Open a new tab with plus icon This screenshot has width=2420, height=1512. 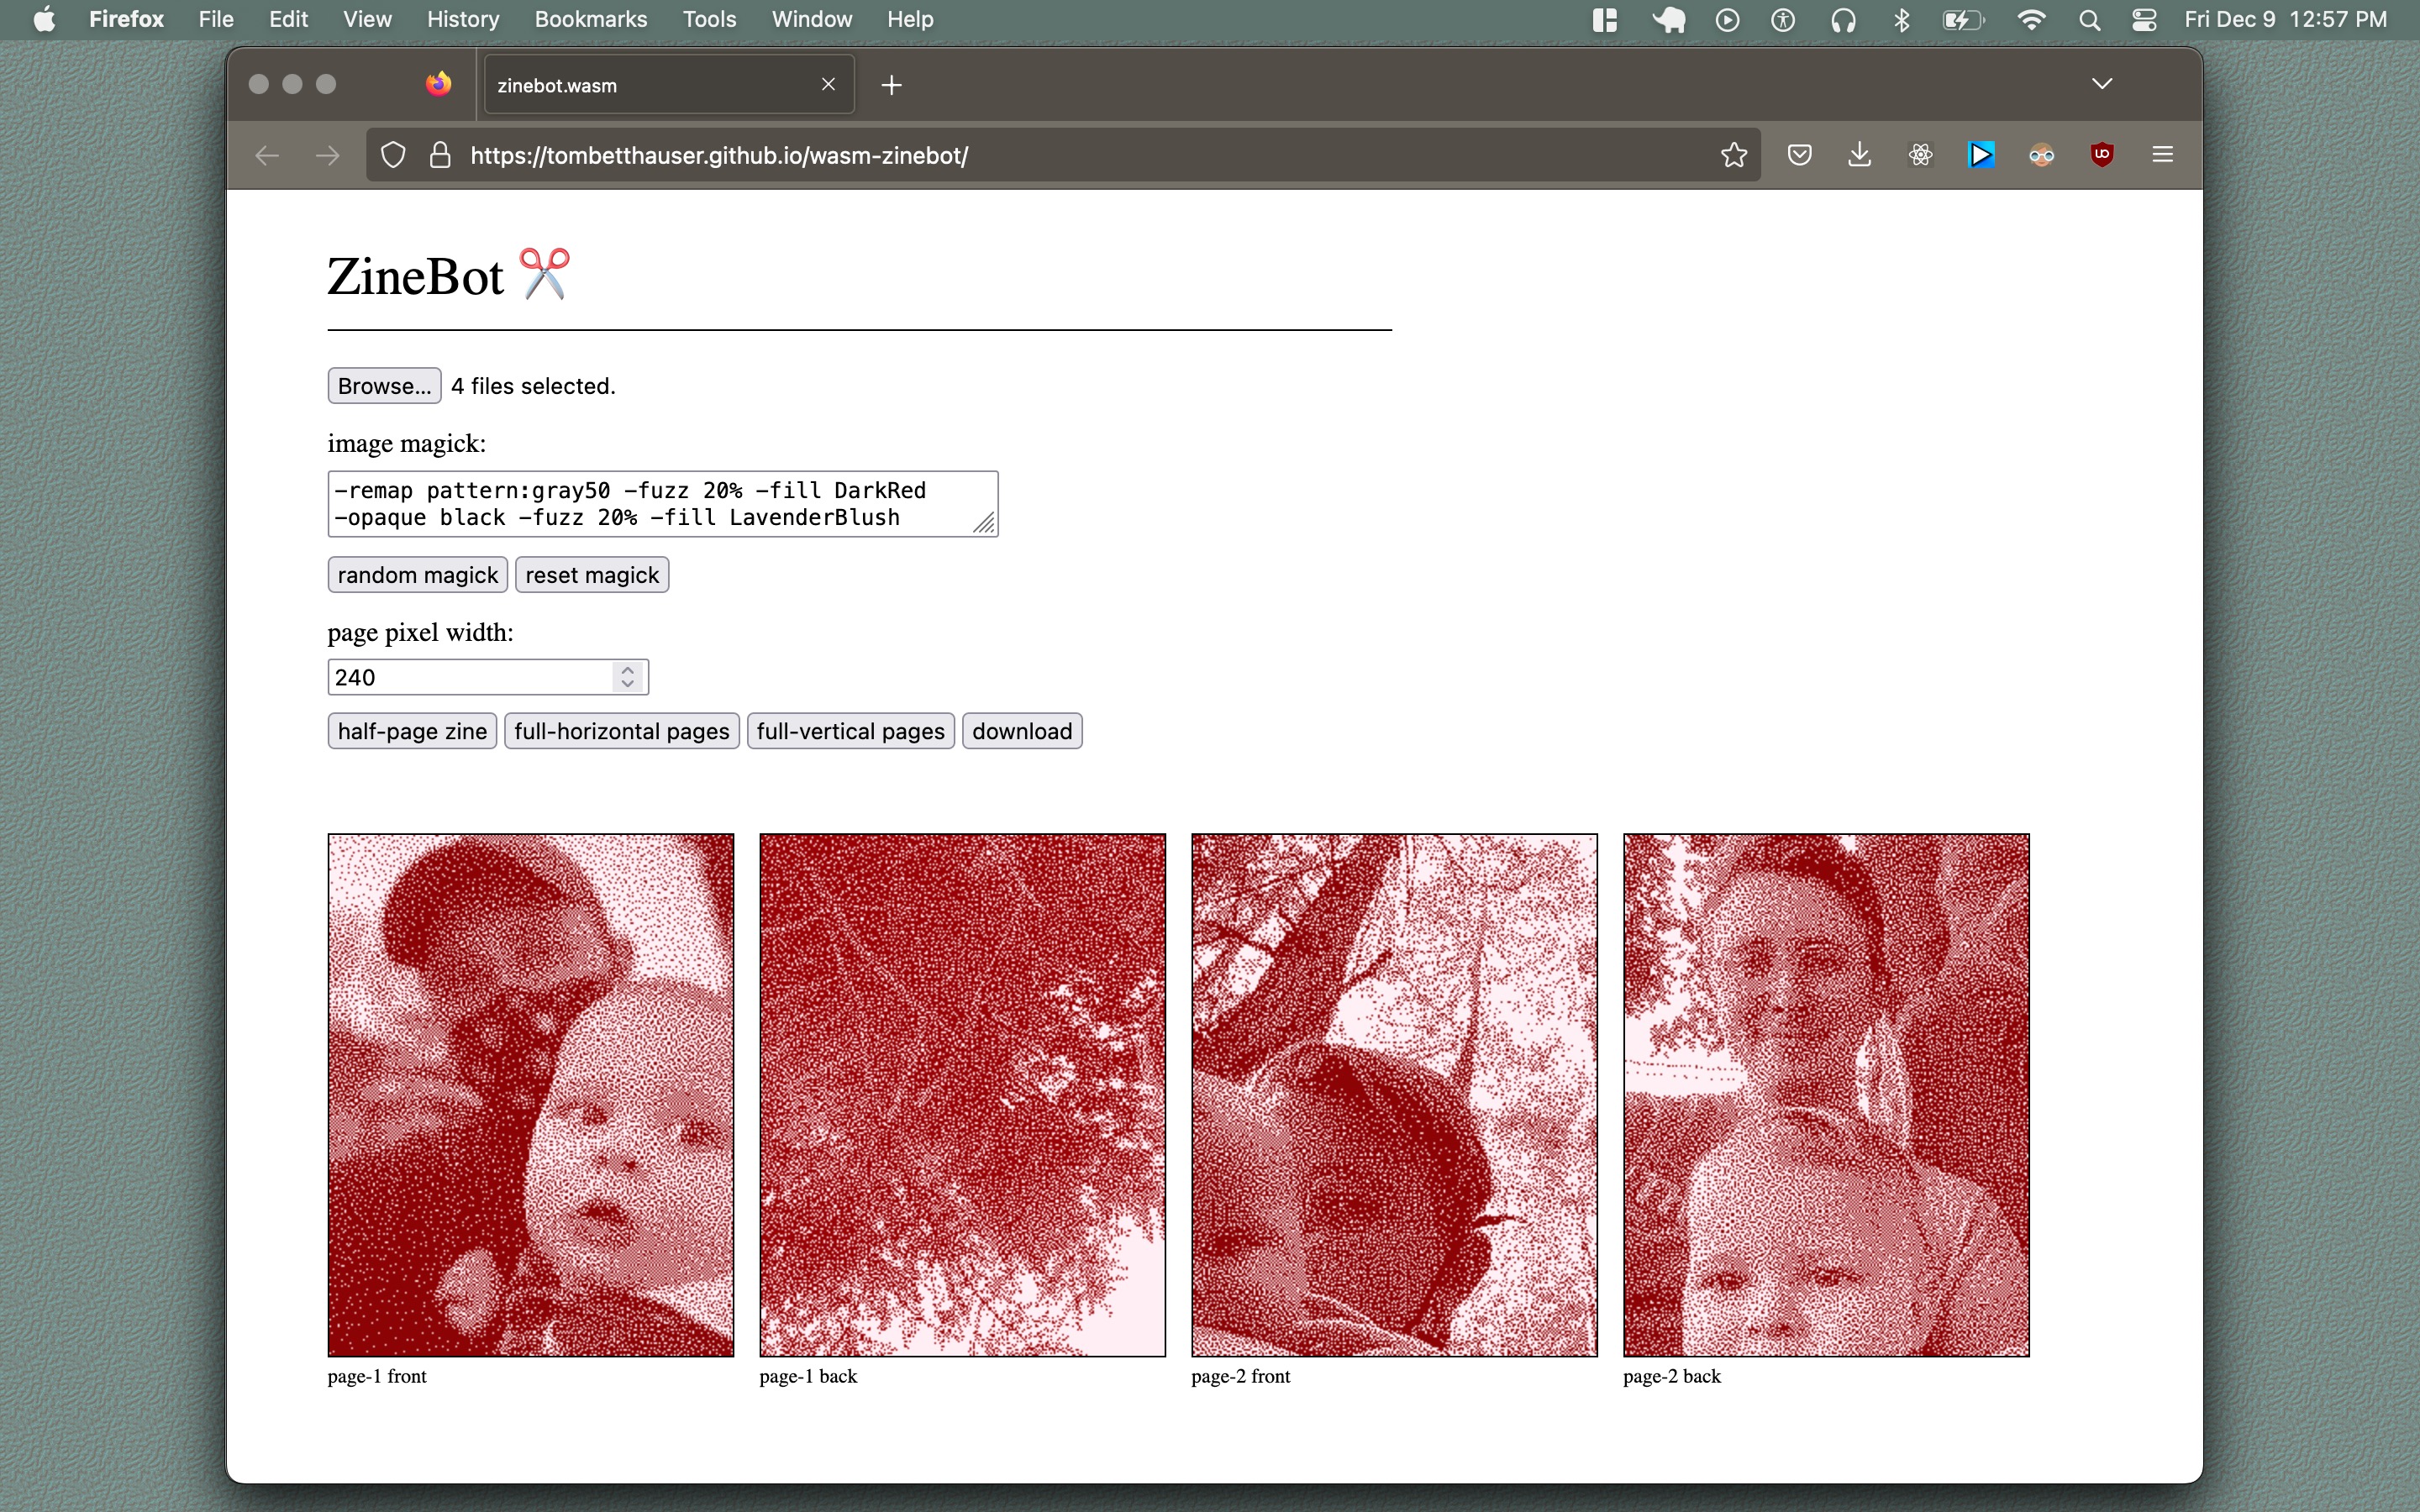click(x=891, y=86)
